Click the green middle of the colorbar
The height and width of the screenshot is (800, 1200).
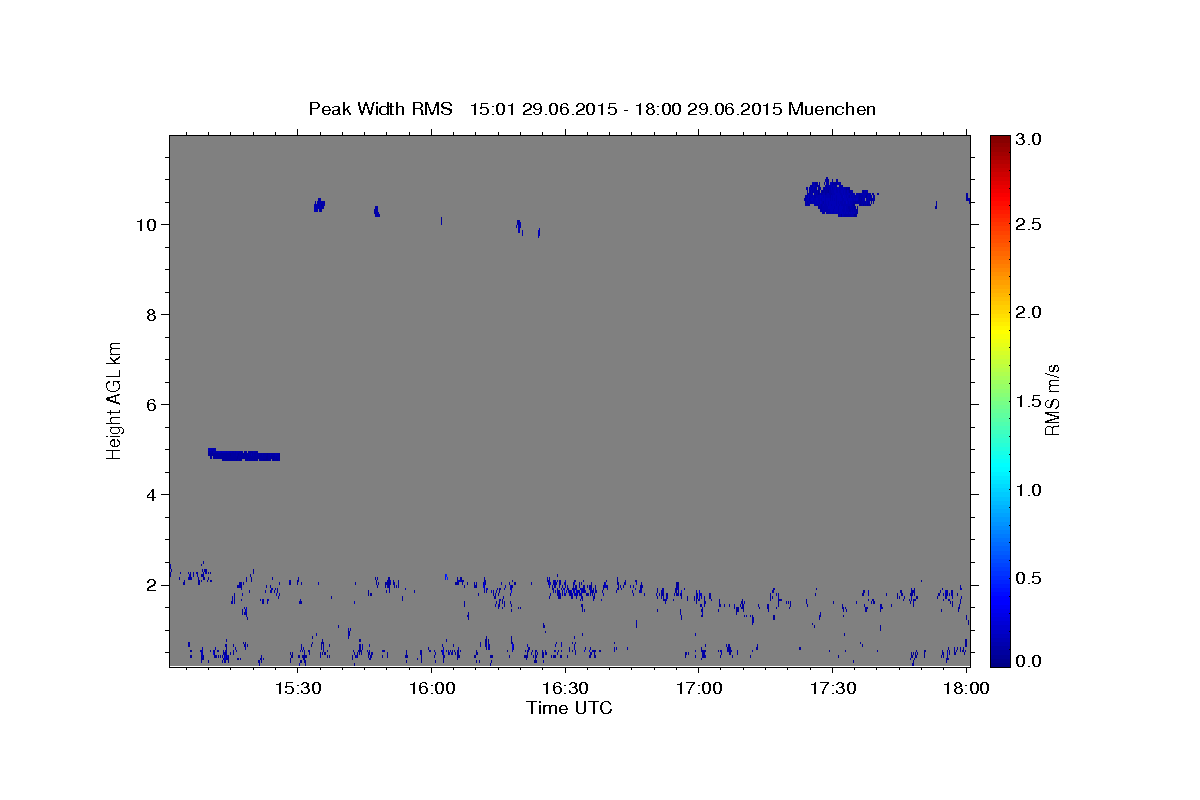coord(1000,400)
